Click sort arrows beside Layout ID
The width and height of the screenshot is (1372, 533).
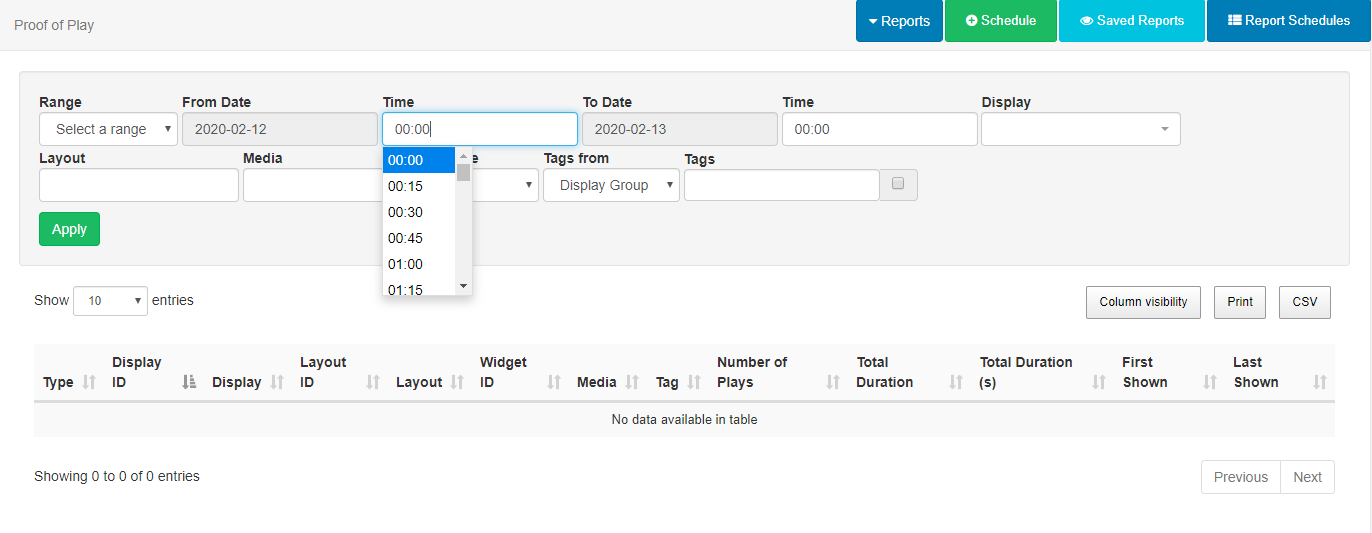tap(374, 382)
